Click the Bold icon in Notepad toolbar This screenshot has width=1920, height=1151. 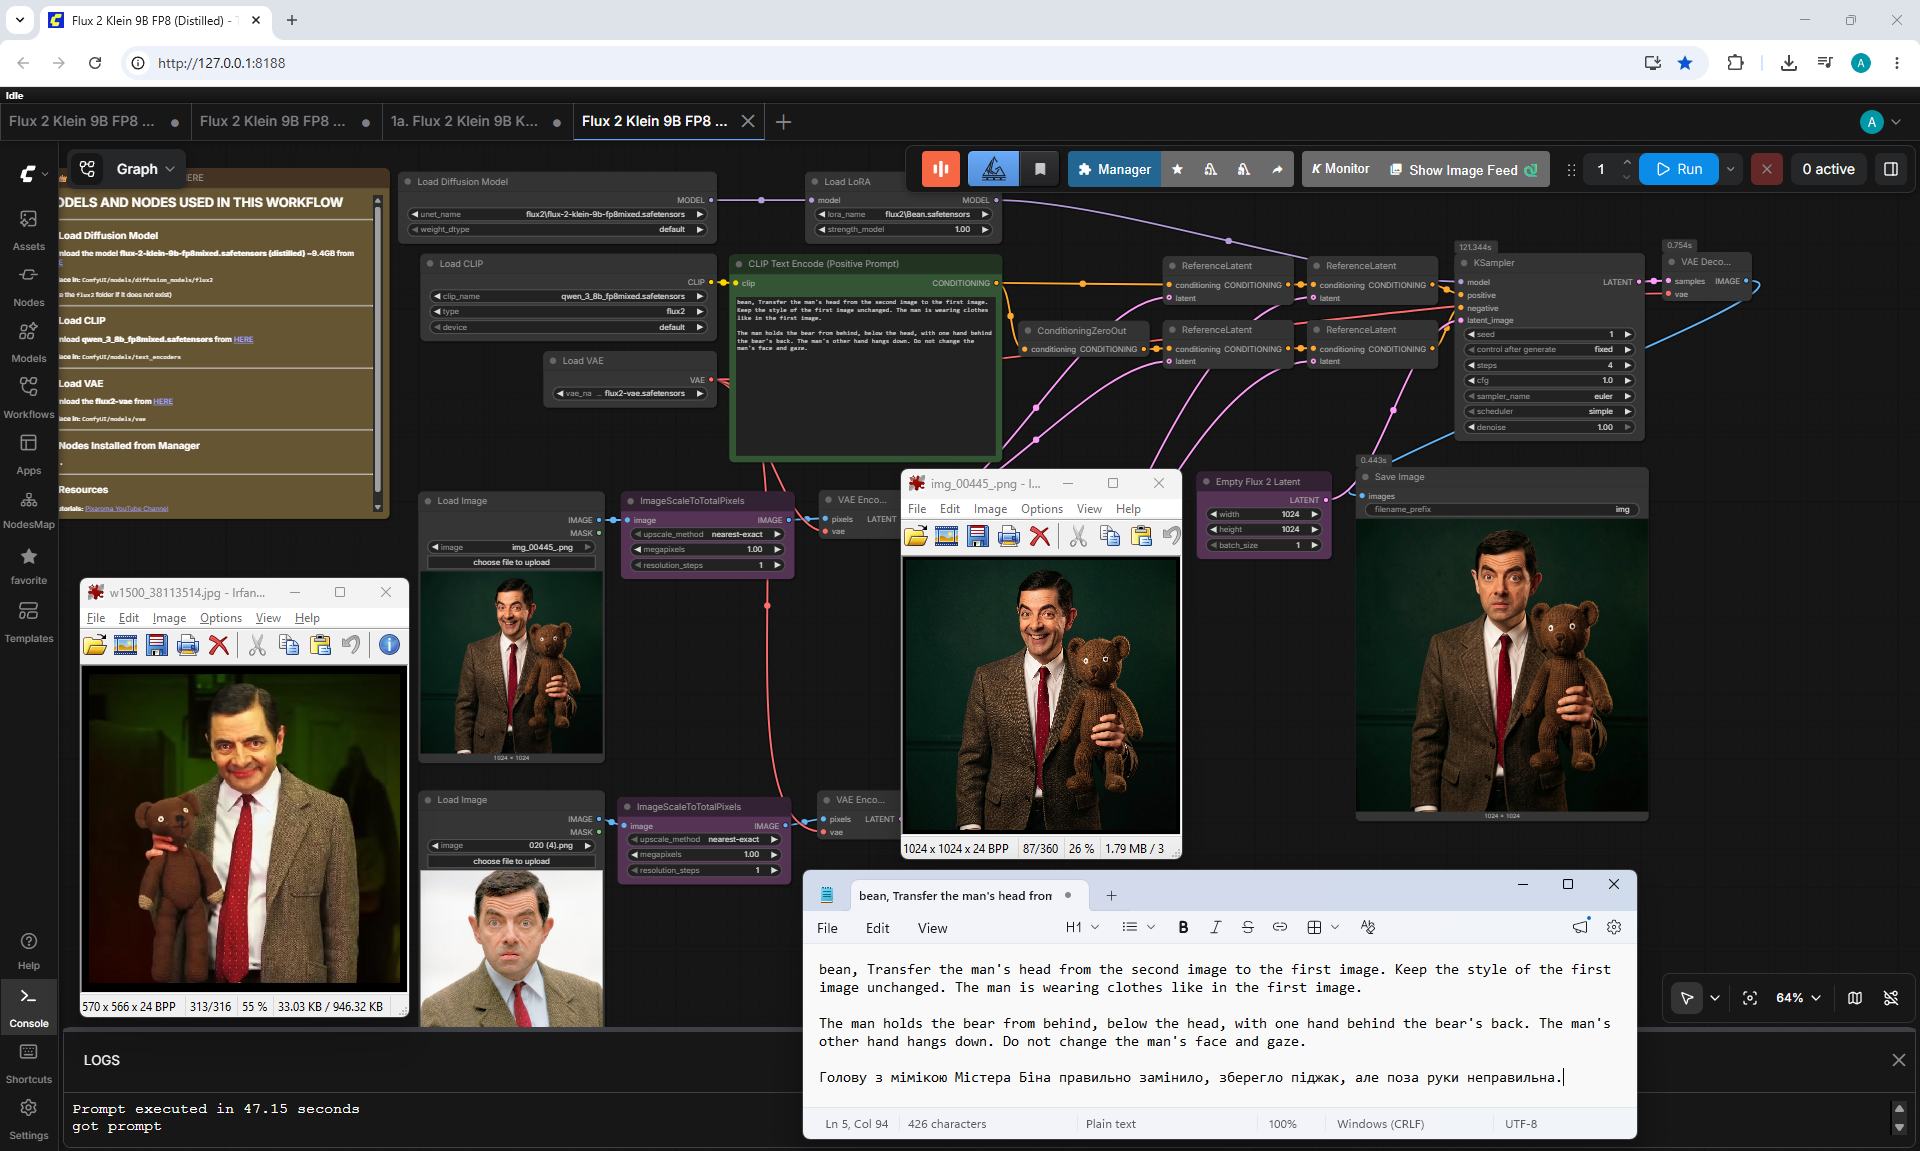(x=1183, y=927)
